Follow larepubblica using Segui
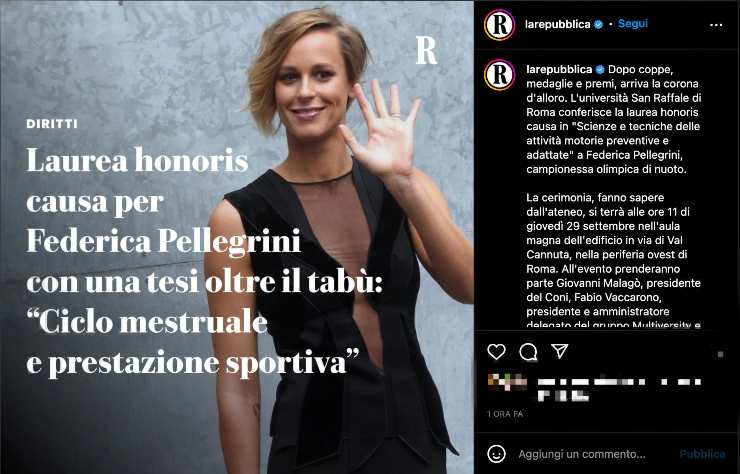 pos(633,24)
